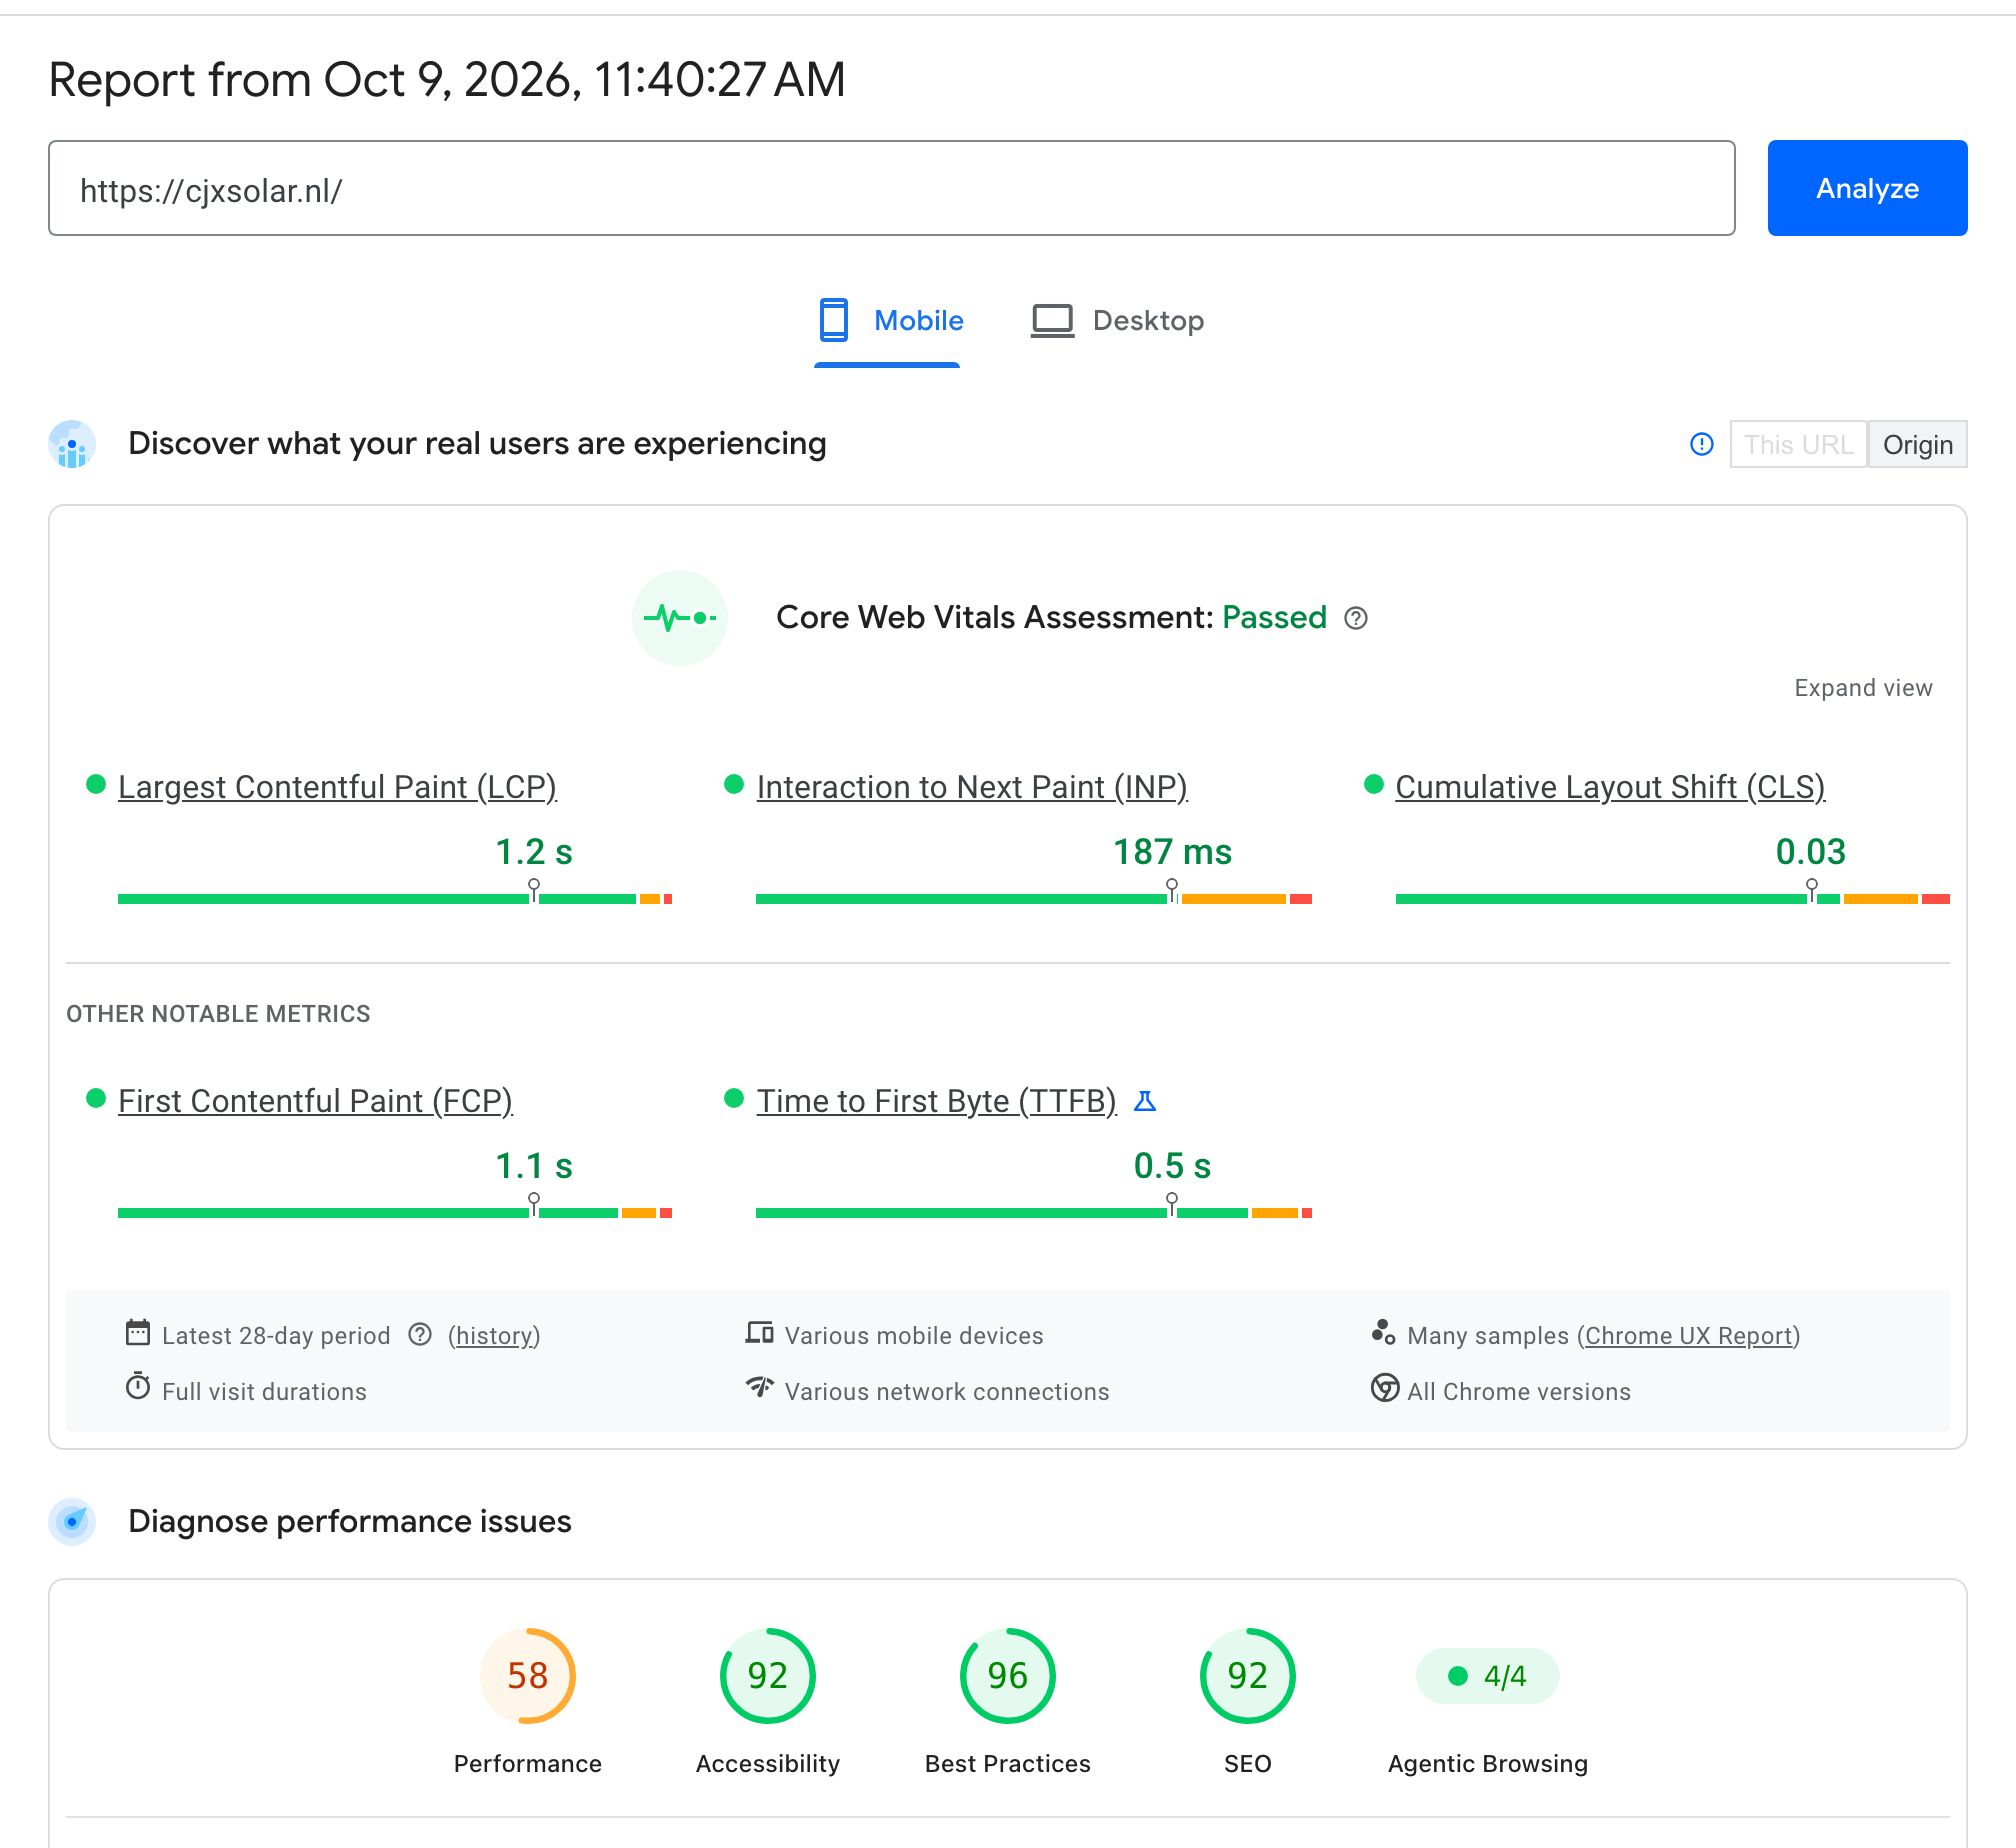2016x1848 pixels.
Task: Switch to Origin data
Action: pyautogui.click(x=1918, y=444)
